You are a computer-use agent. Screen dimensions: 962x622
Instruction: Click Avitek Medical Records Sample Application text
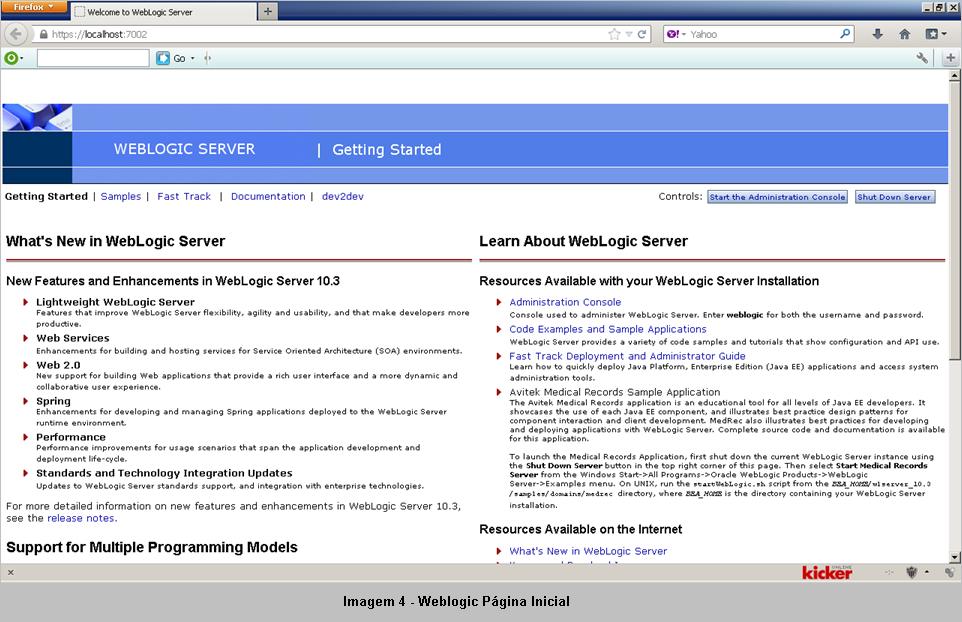[x=615, y=392]
